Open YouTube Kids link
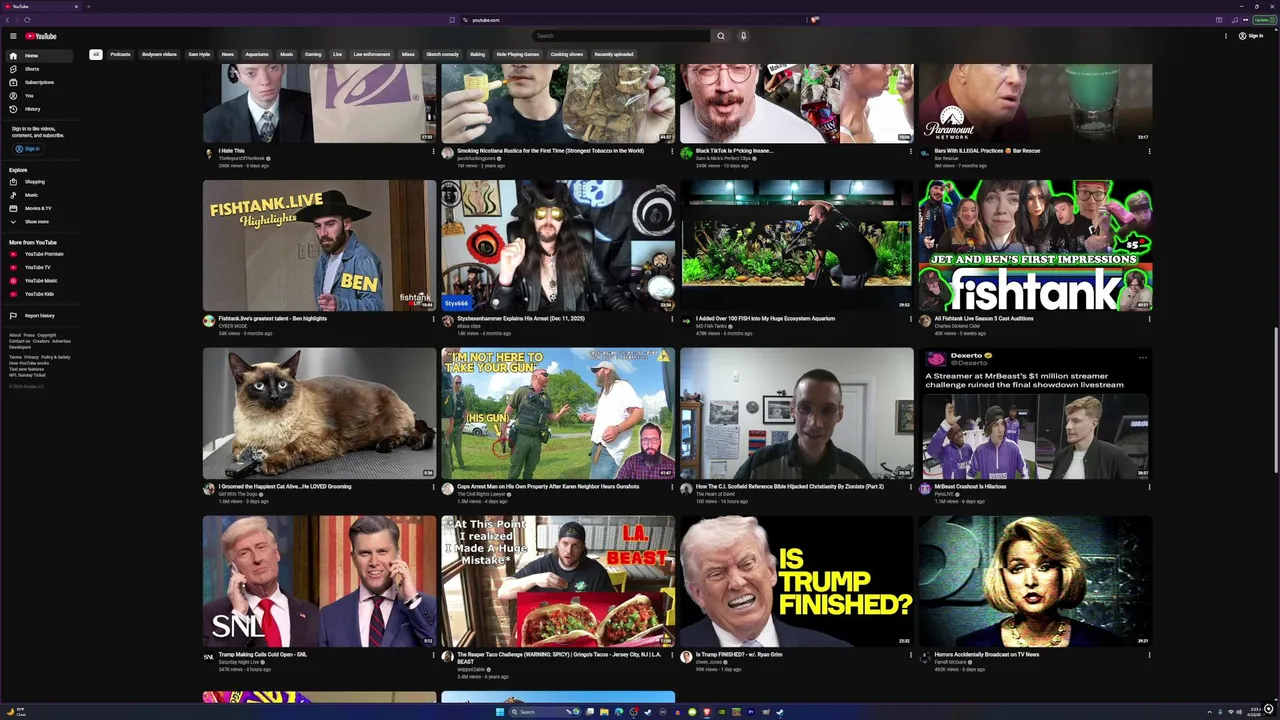 pyautogui.click(x=38, y=294)
